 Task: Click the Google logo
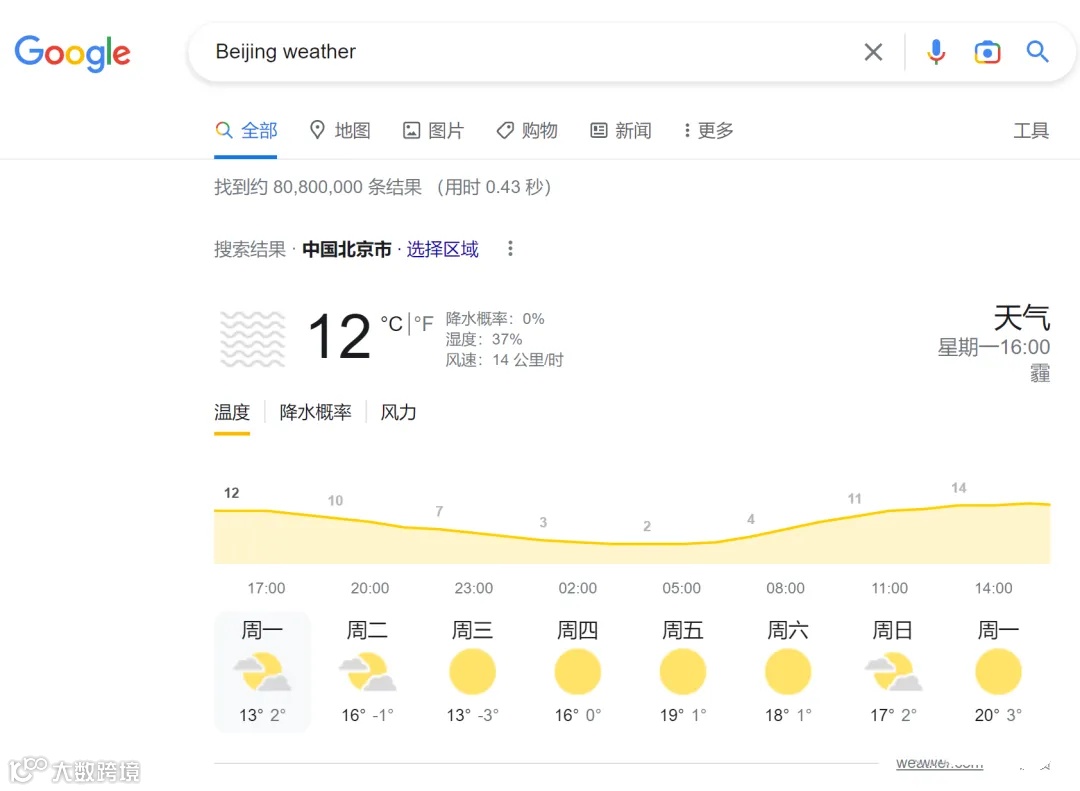(72, 54)
